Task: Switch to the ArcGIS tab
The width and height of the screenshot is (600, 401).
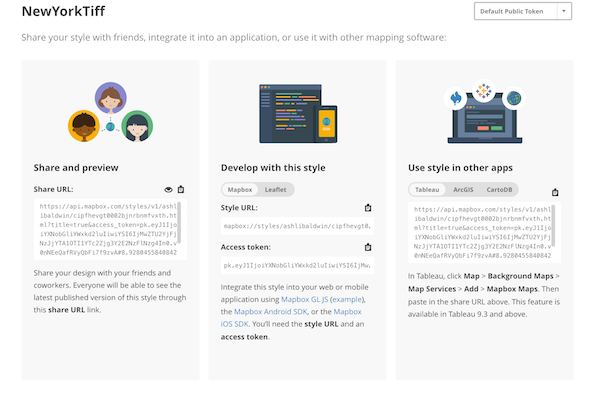Action: click(x=463, y=189)
